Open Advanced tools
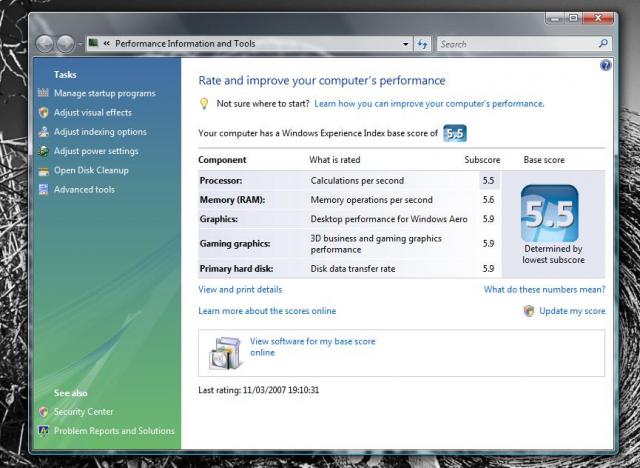Screen dimensions: 640x468 84,189
